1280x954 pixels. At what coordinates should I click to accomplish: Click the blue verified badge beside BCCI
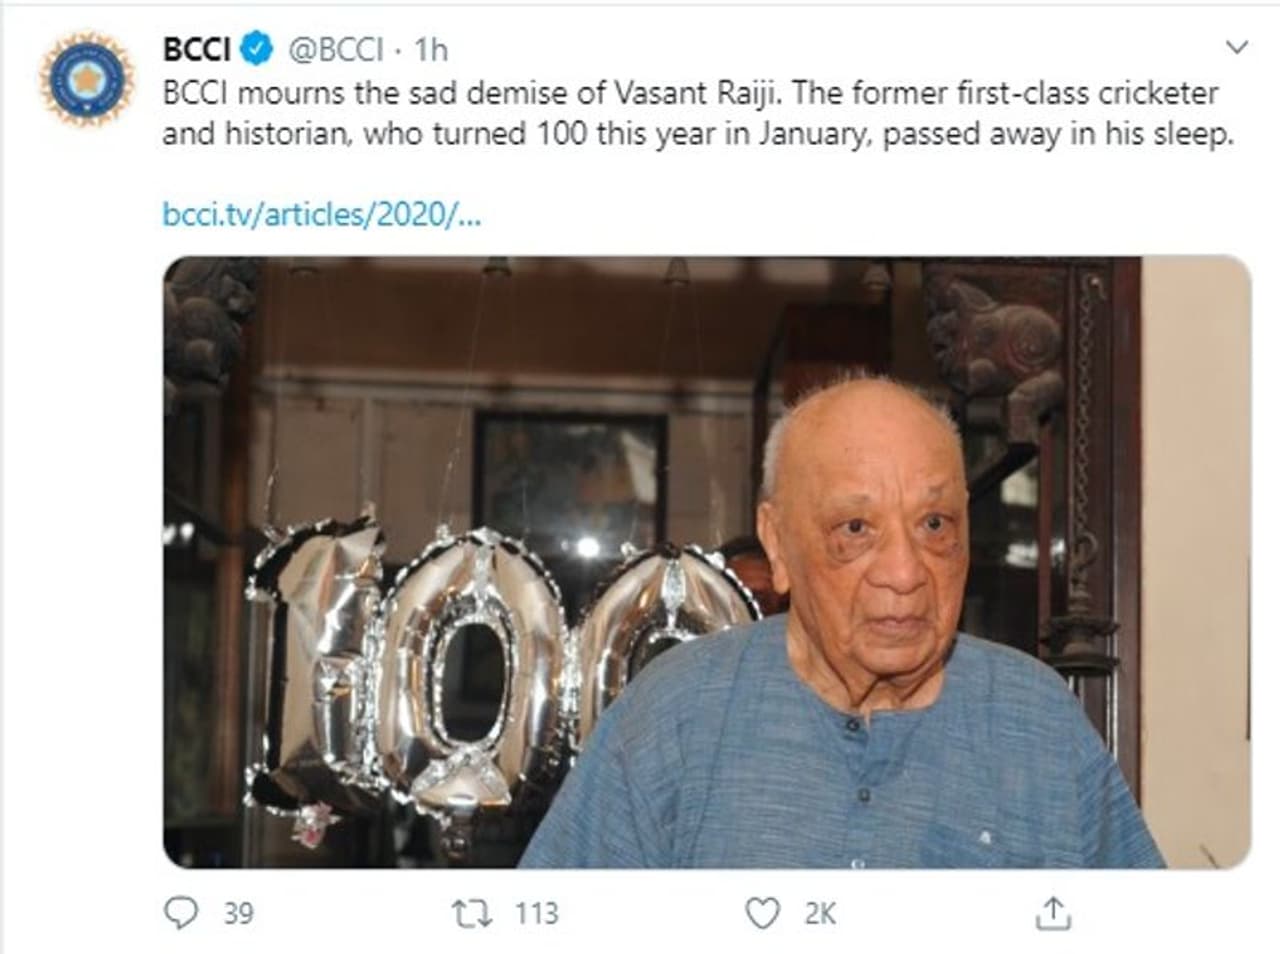pos(260,48)
